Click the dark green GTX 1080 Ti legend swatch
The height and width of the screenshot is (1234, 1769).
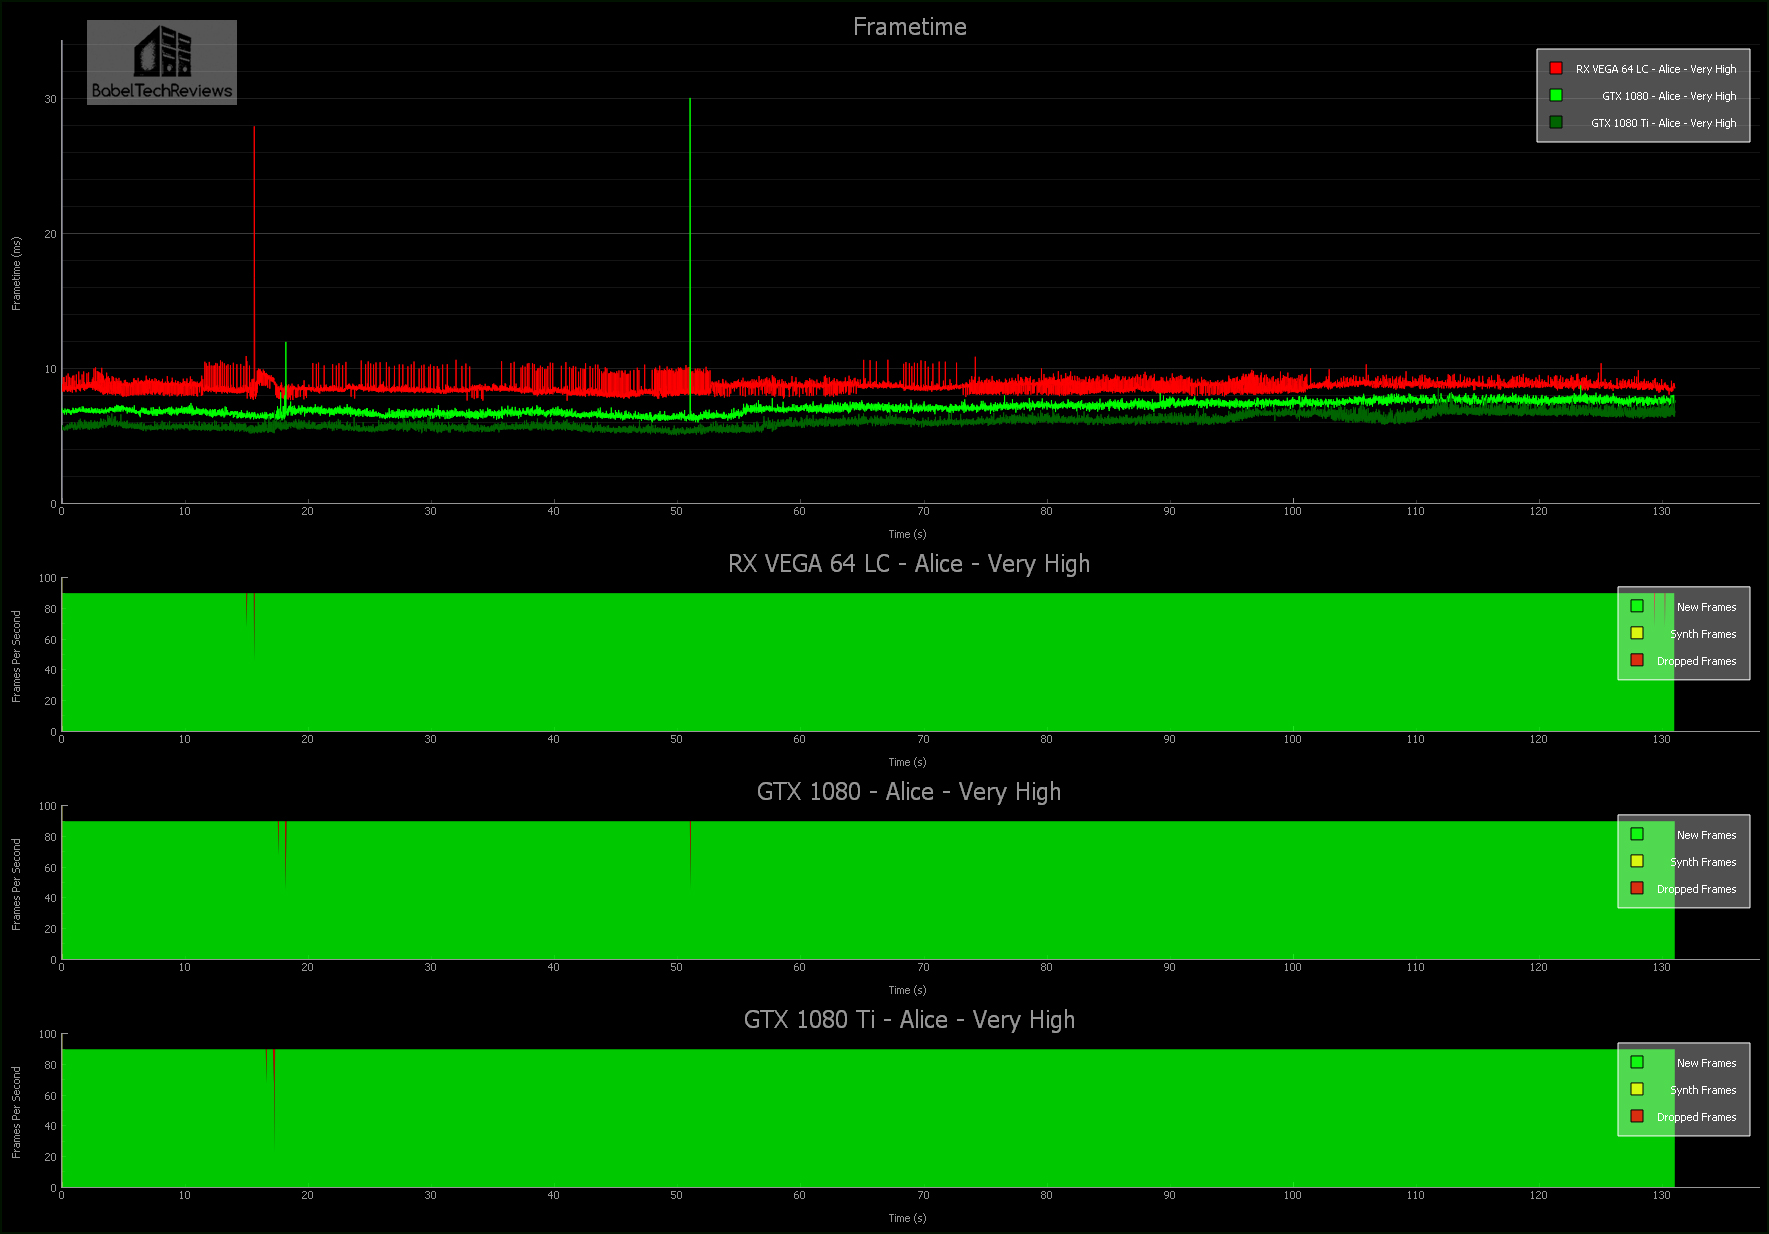pyautogui.click(x=1556, y=122)
